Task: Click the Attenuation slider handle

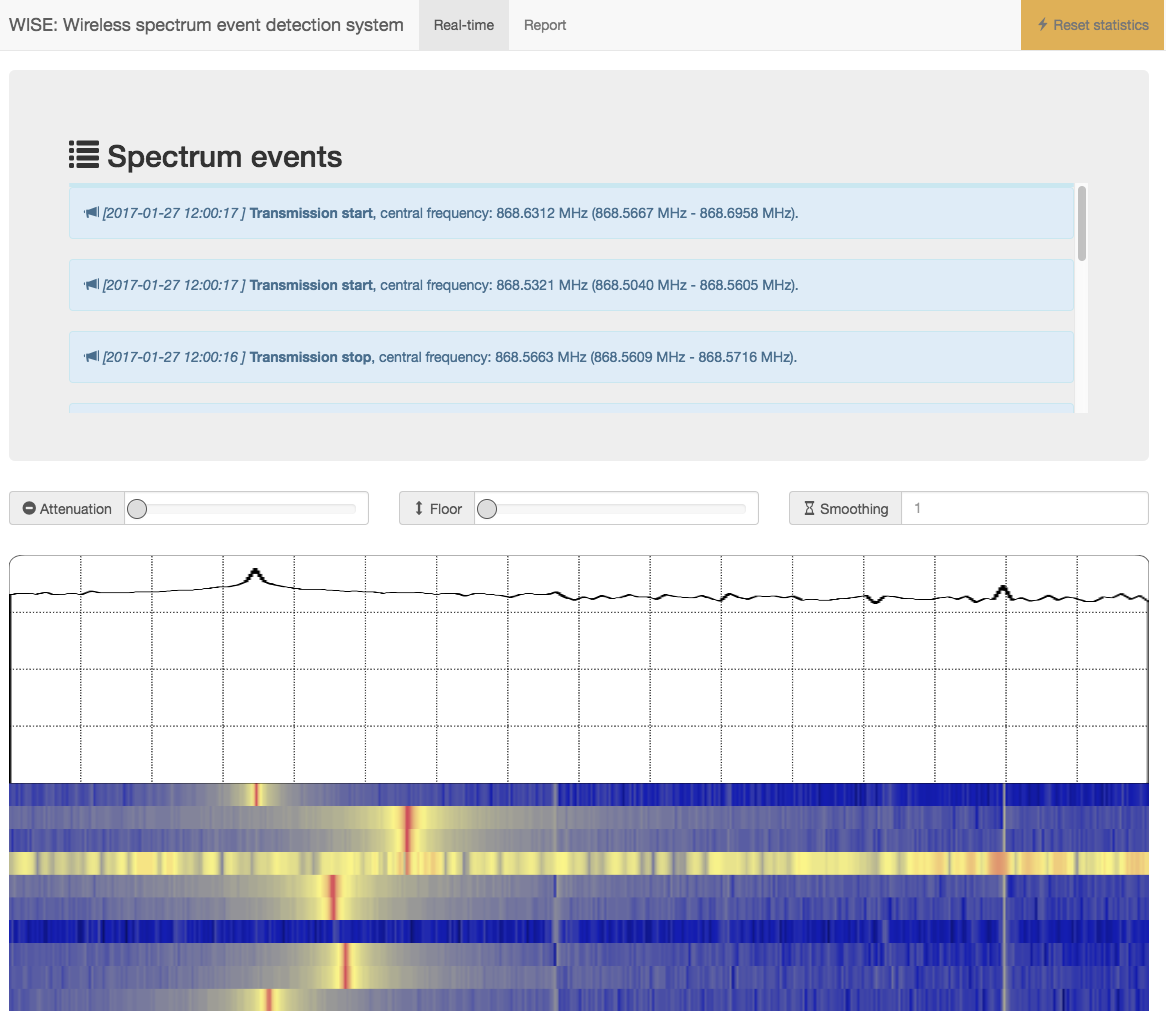Action: pos(138,509)
